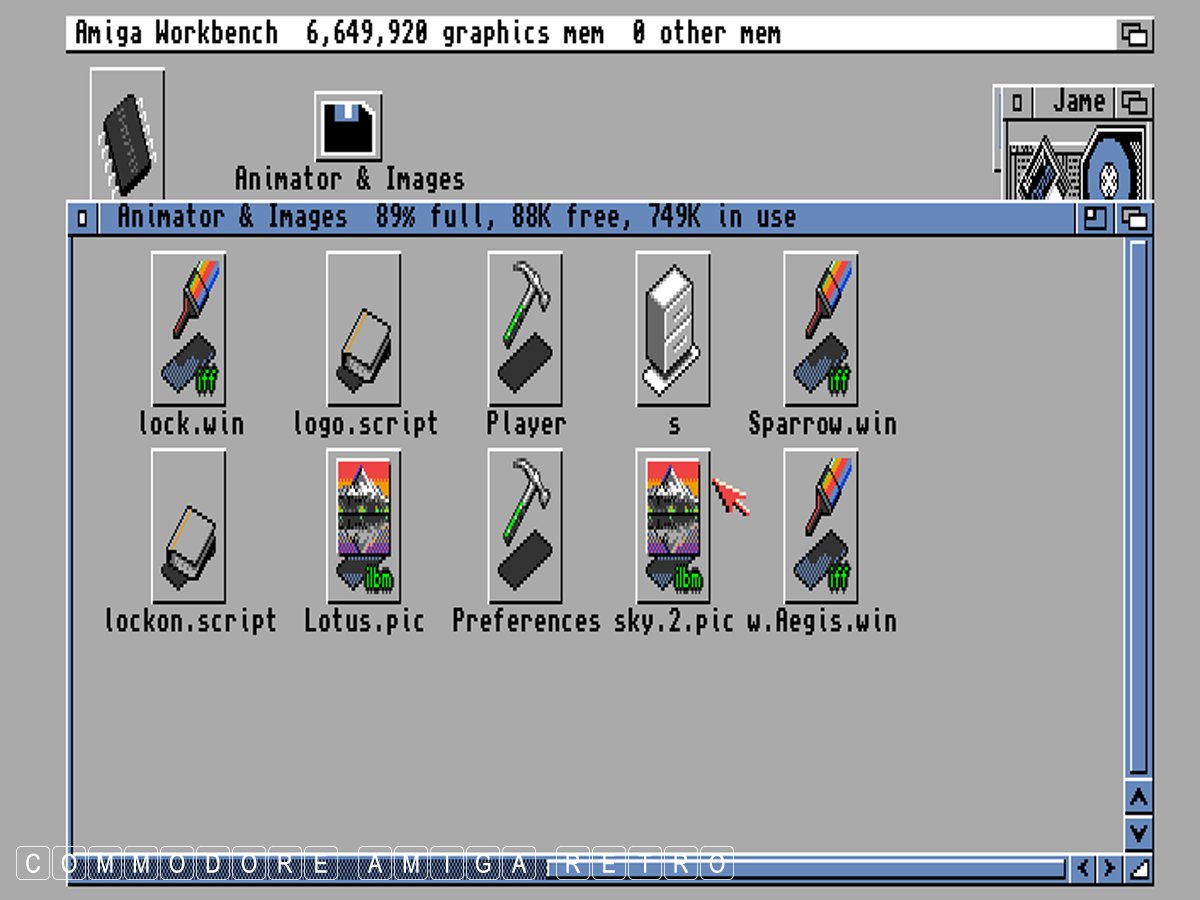Open the Lotus.pic image icon

point(364,525)
